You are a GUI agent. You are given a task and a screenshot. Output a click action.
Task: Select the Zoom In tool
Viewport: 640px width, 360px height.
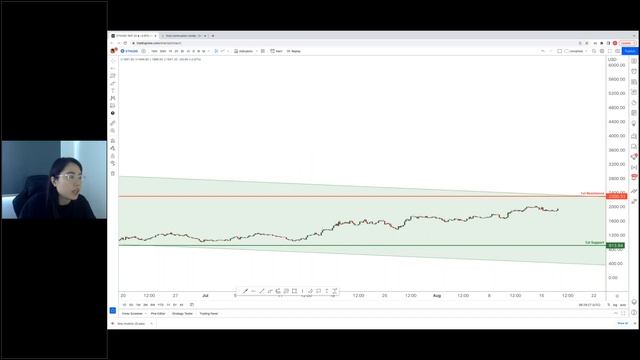113,131
